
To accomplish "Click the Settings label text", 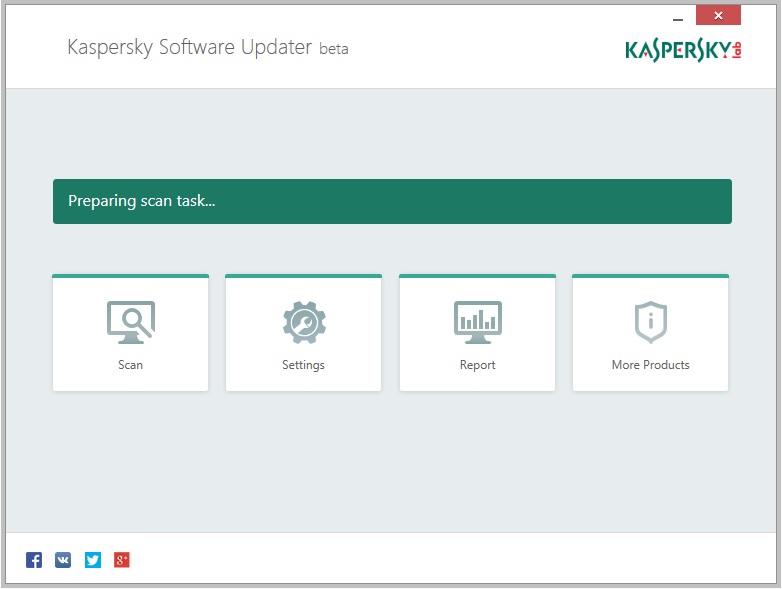I will tap(303, 365).
